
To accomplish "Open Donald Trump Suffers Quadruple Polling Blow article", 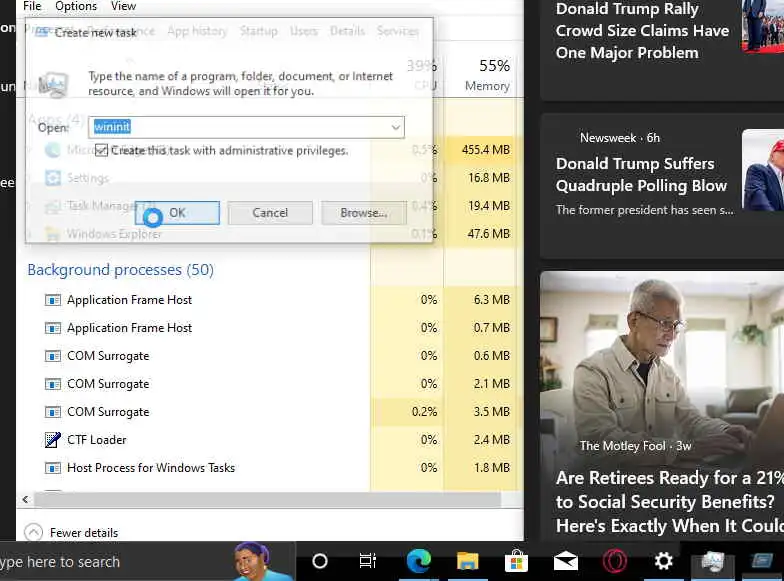I will click(641, 174).
